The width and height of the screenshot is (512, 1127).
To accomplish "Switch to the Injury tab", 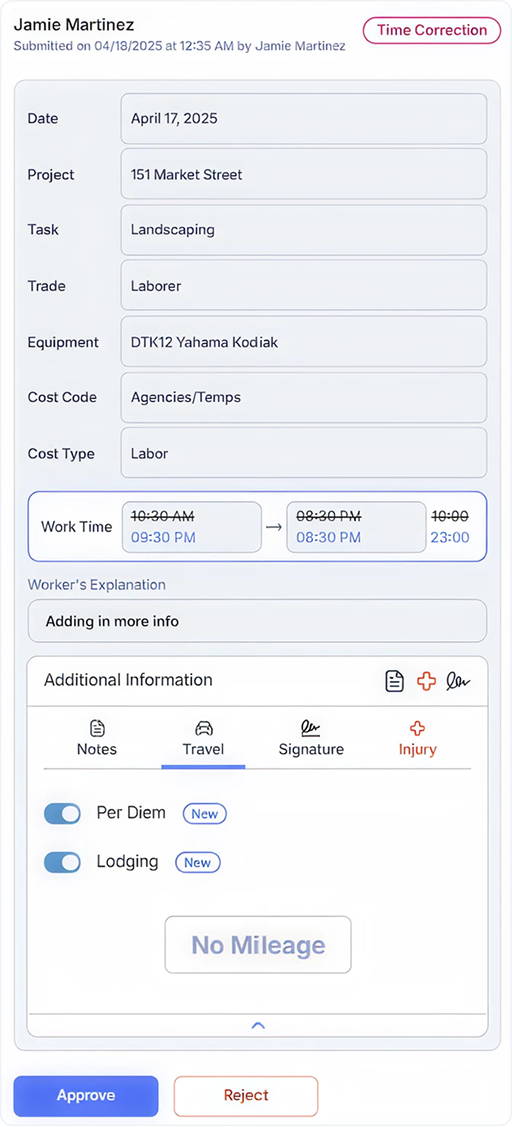I will (x=418, y=740).
